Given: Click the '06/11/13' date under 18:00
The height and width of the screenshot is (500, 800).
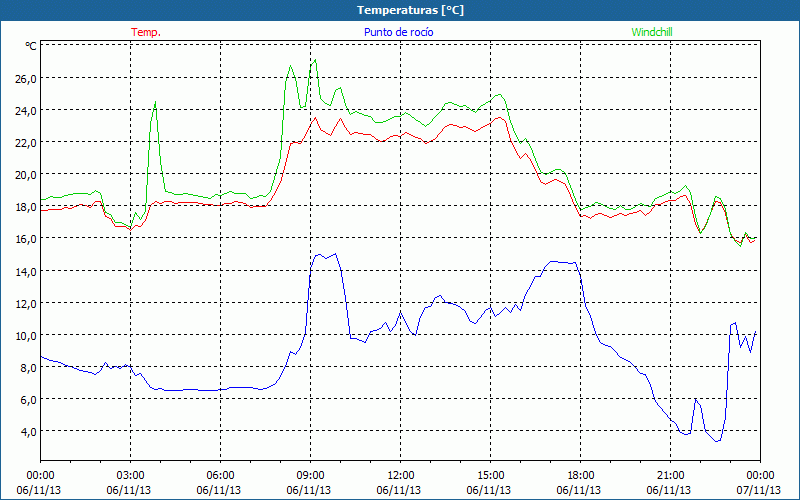Looking at the screenshot, I should pyautogui.click(x=579, y=490).
